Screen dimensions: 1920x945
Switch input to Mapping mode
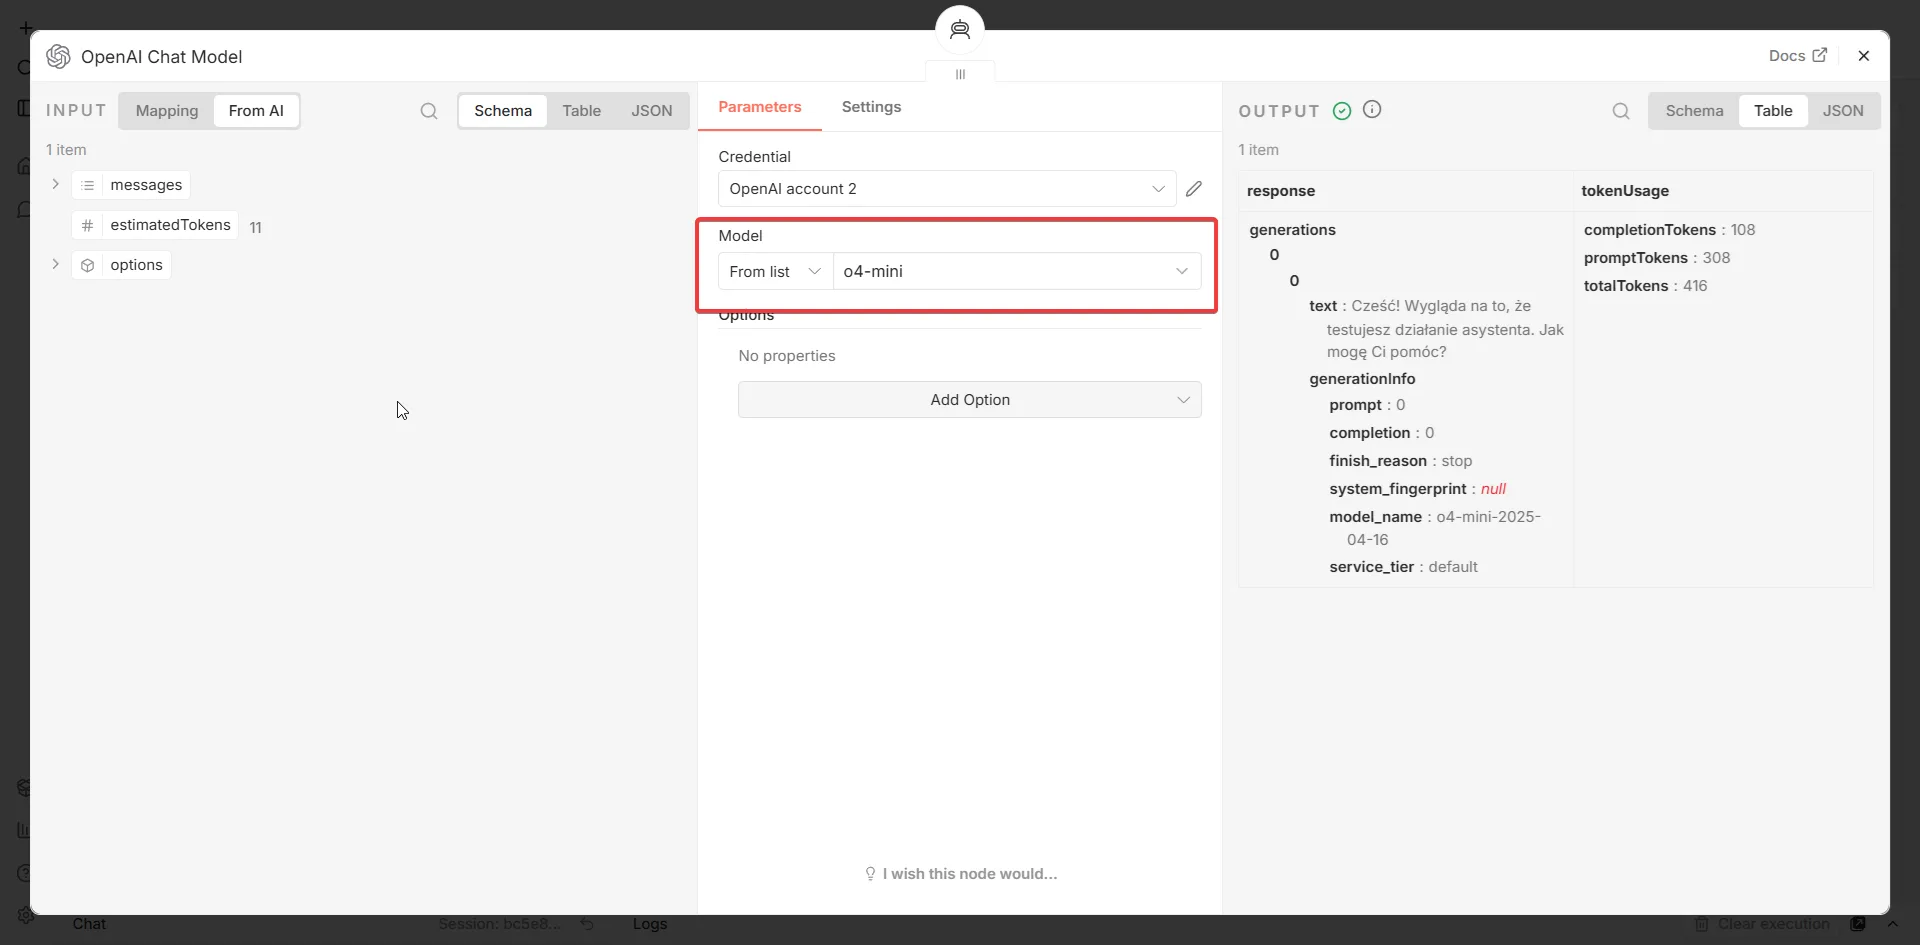[167, 111]
